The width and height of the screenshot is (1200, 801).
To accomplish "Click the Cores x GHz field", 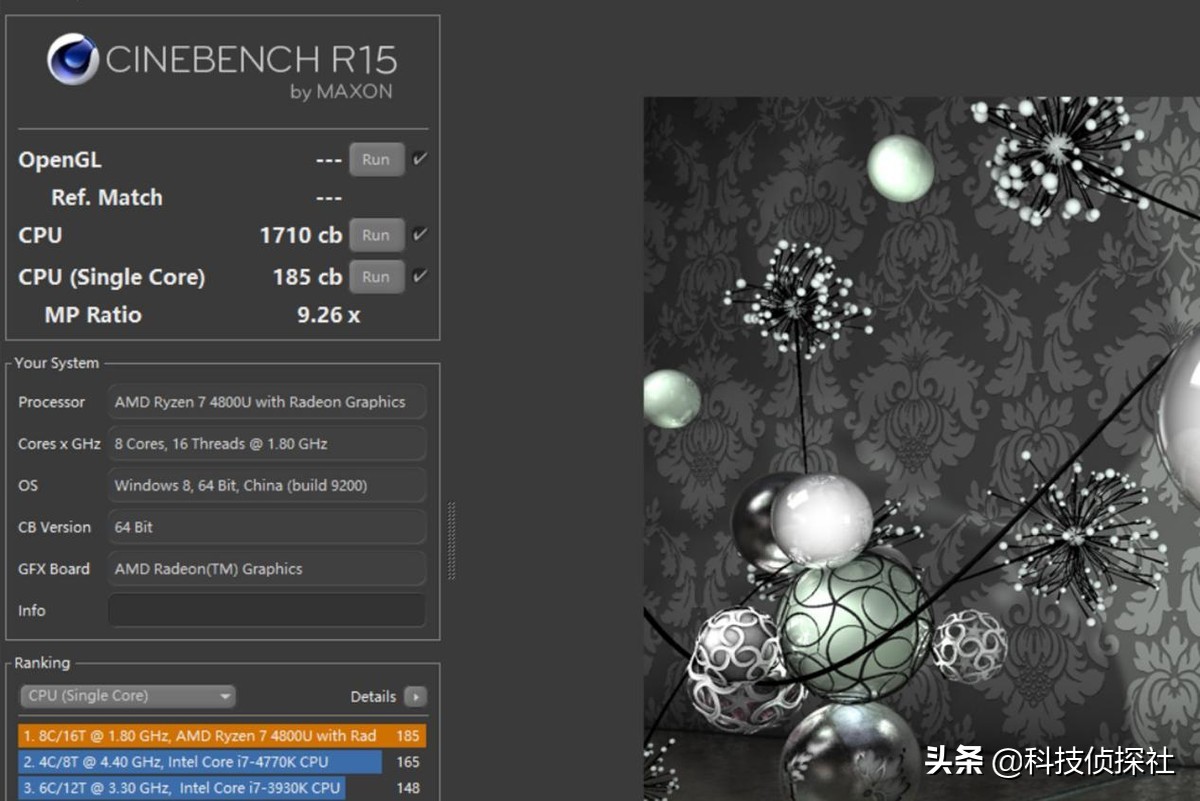I will click(266, 444).
